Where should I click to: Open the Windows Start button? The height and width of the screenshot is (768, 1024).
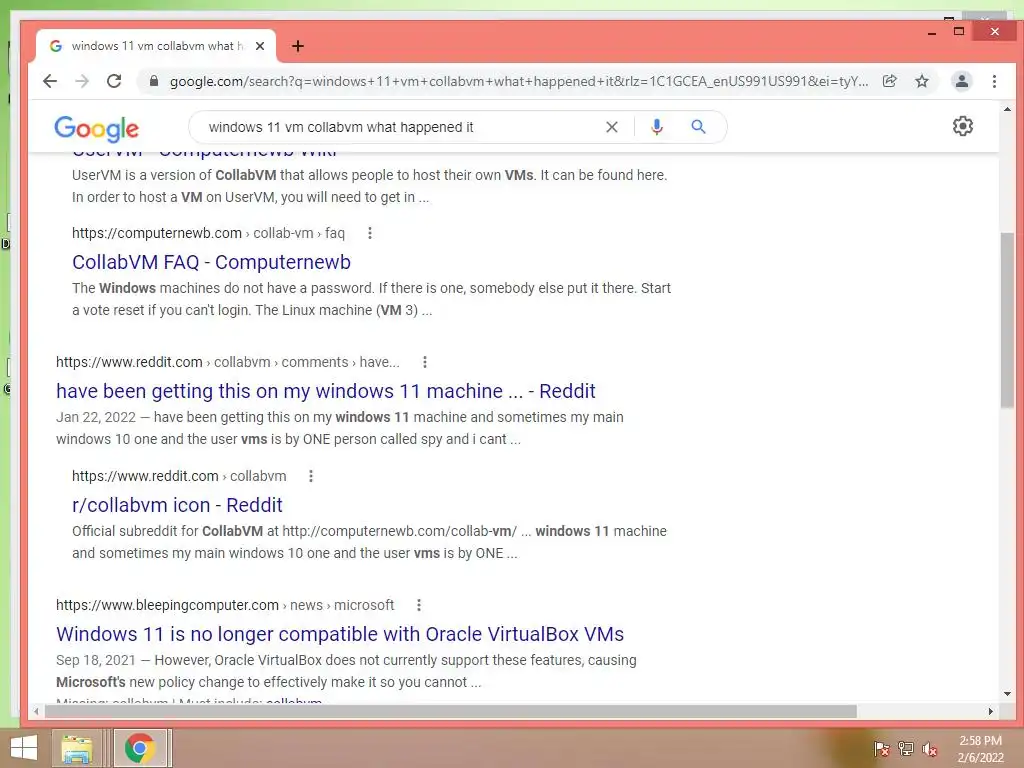(24, 748)
